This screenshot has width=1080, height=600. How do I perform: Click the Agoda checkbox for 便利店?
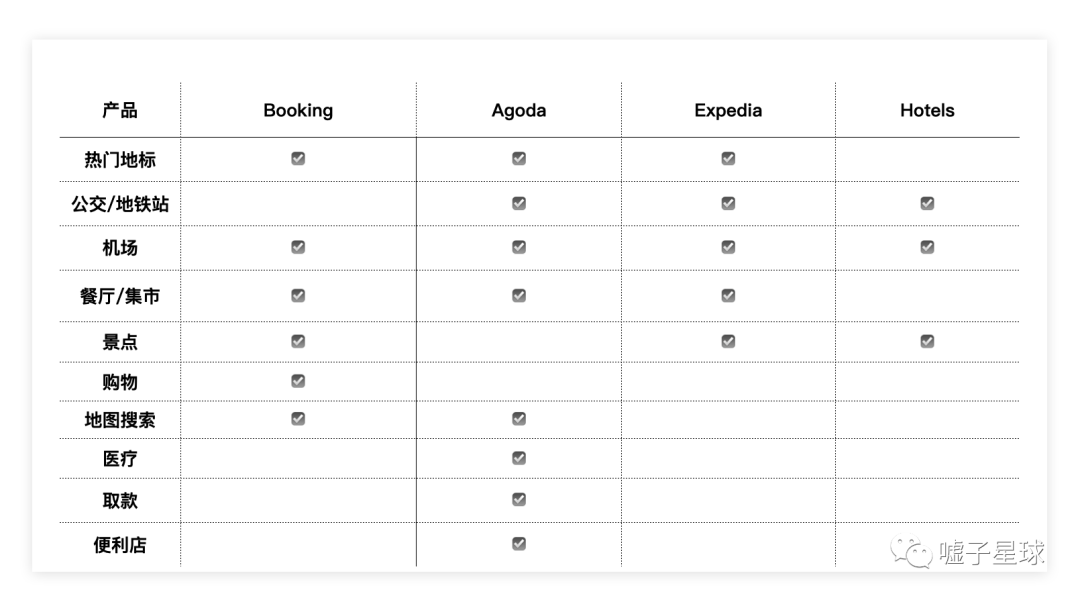pos(519,544)
